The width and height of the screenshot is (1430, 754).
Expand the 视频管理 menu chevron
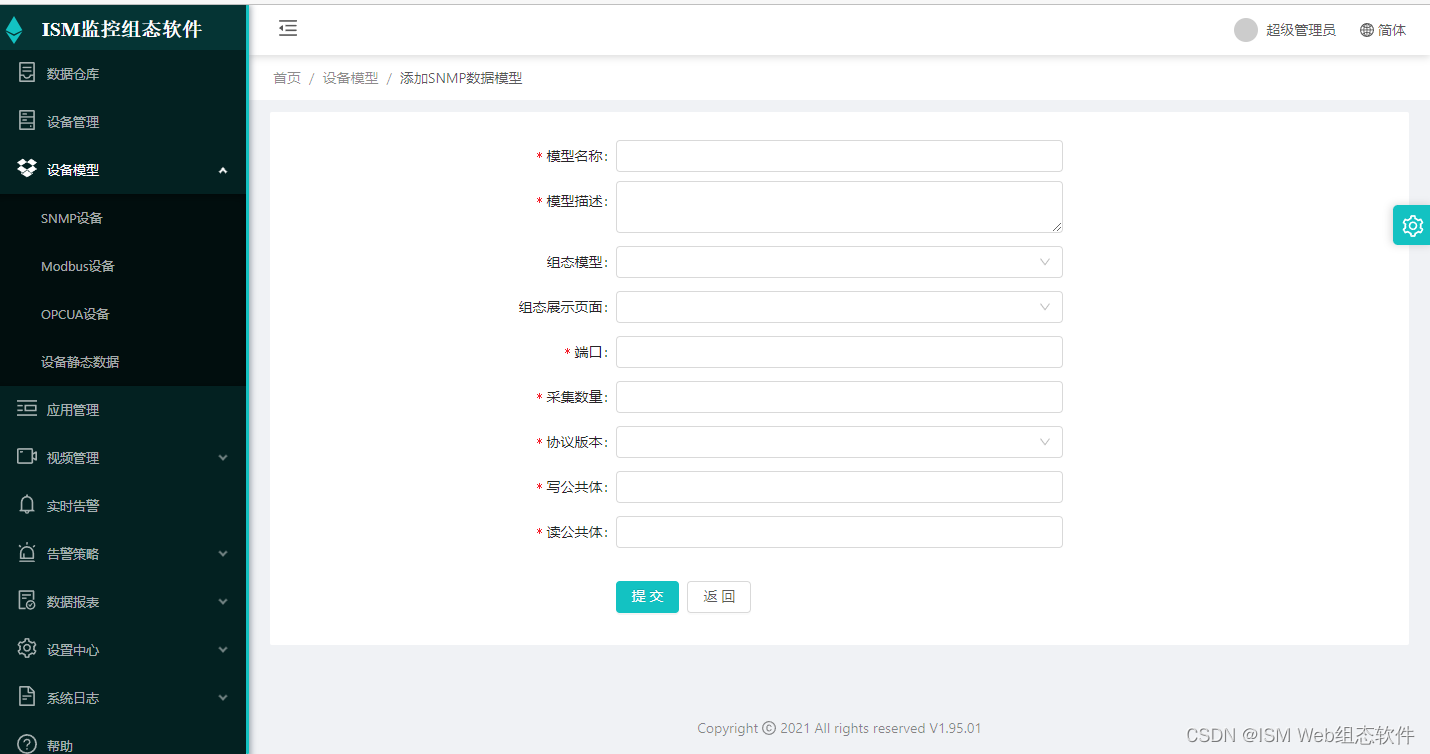(223, 458)
